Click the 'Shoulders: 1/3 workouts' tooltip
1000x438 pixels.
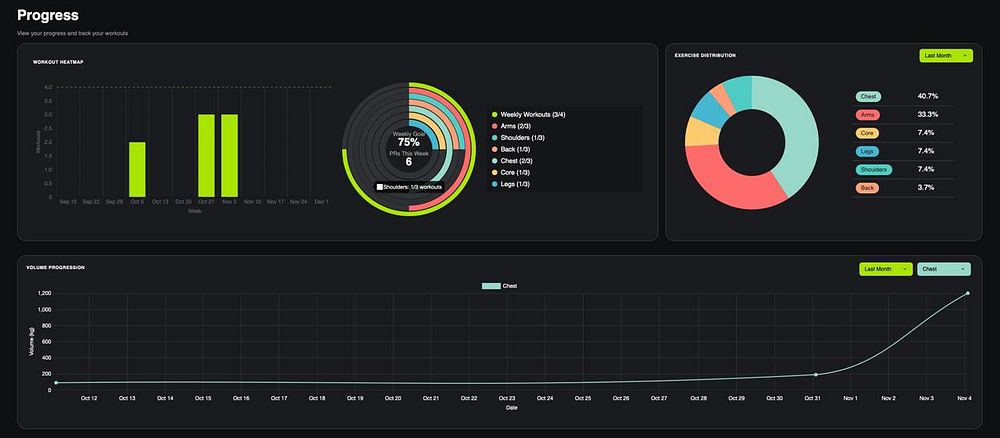coord(409,187)
